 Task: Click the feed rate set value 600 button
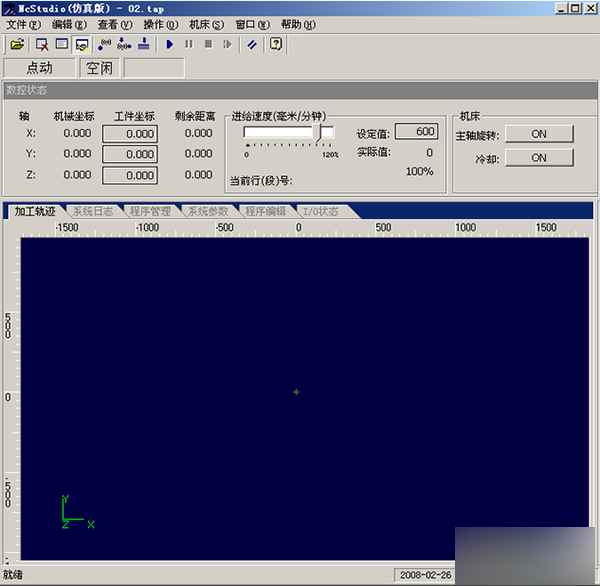tap(416, 131)
